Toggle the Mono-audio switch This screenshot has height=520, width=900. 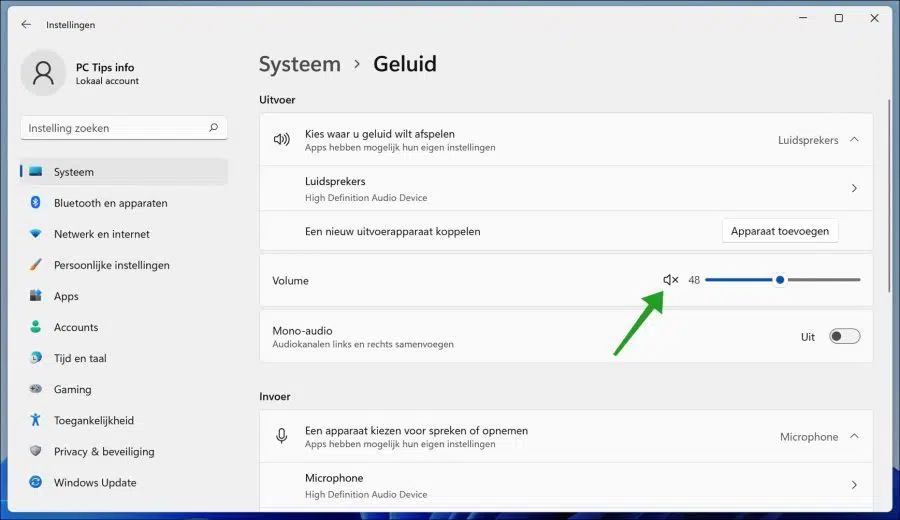tap(844, 336)
